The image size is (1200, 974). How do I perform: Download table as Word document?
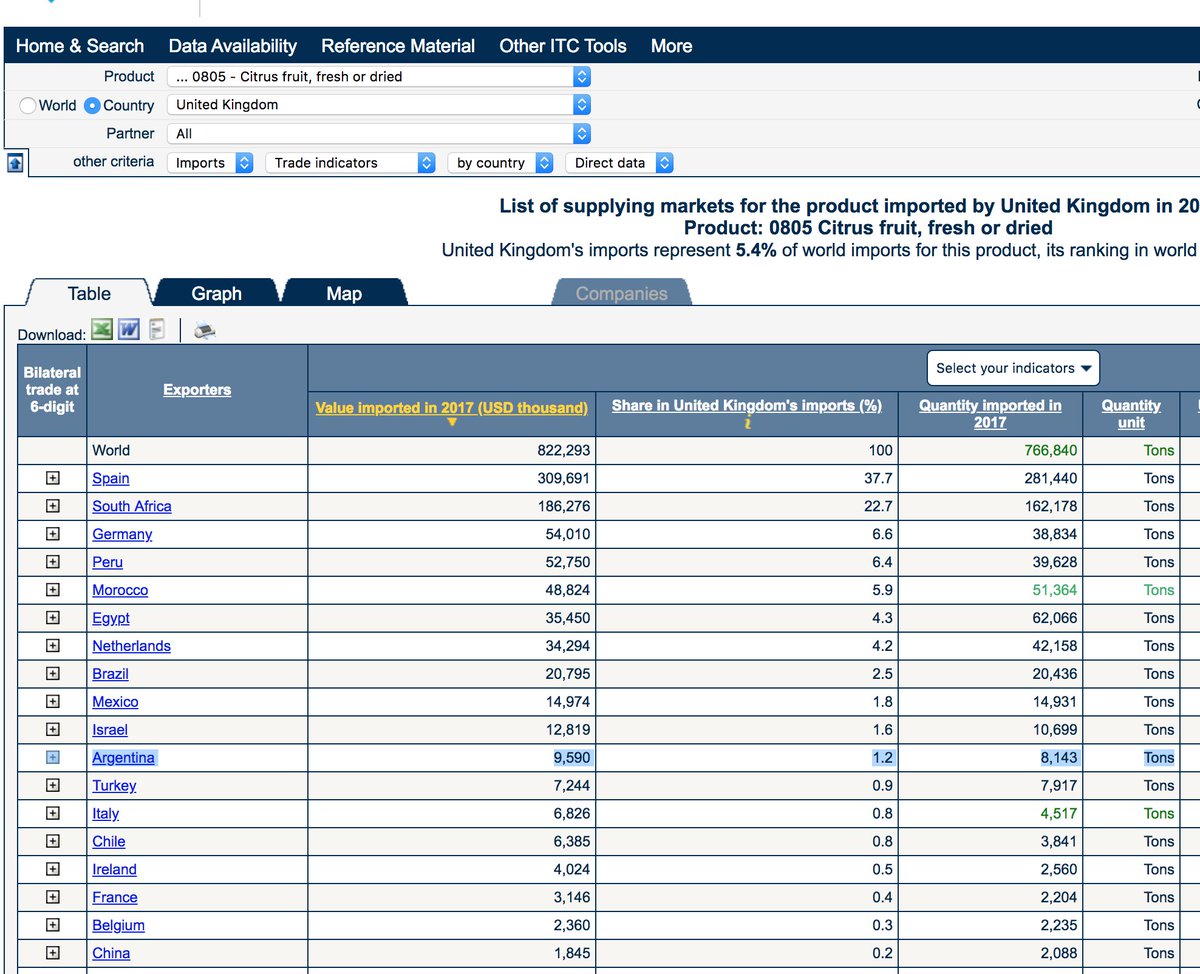coord(128,329)
